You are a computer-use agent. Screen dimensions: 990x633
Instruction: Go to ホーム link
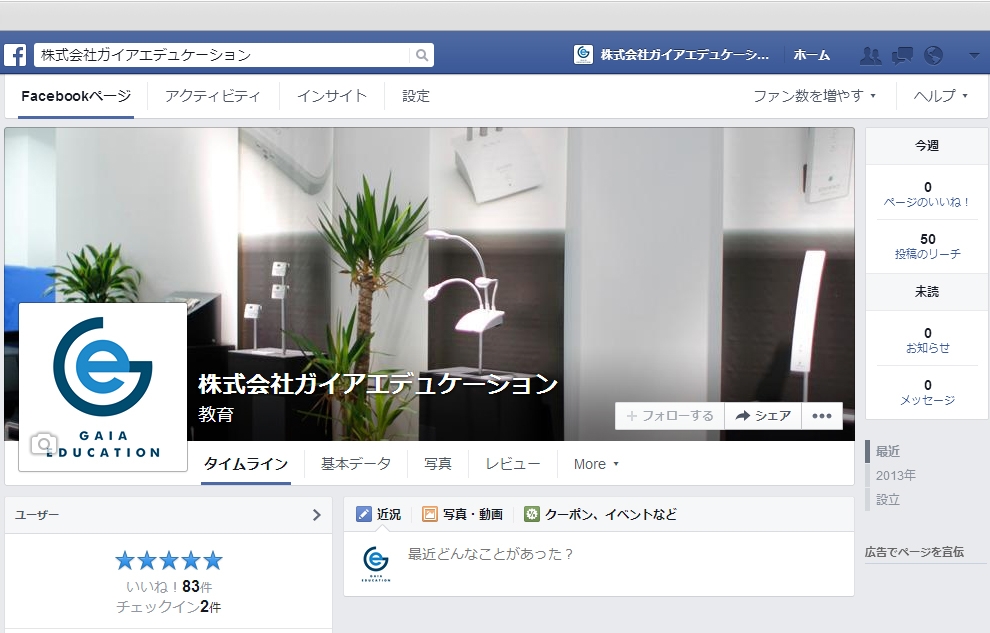tap(811, 55)
